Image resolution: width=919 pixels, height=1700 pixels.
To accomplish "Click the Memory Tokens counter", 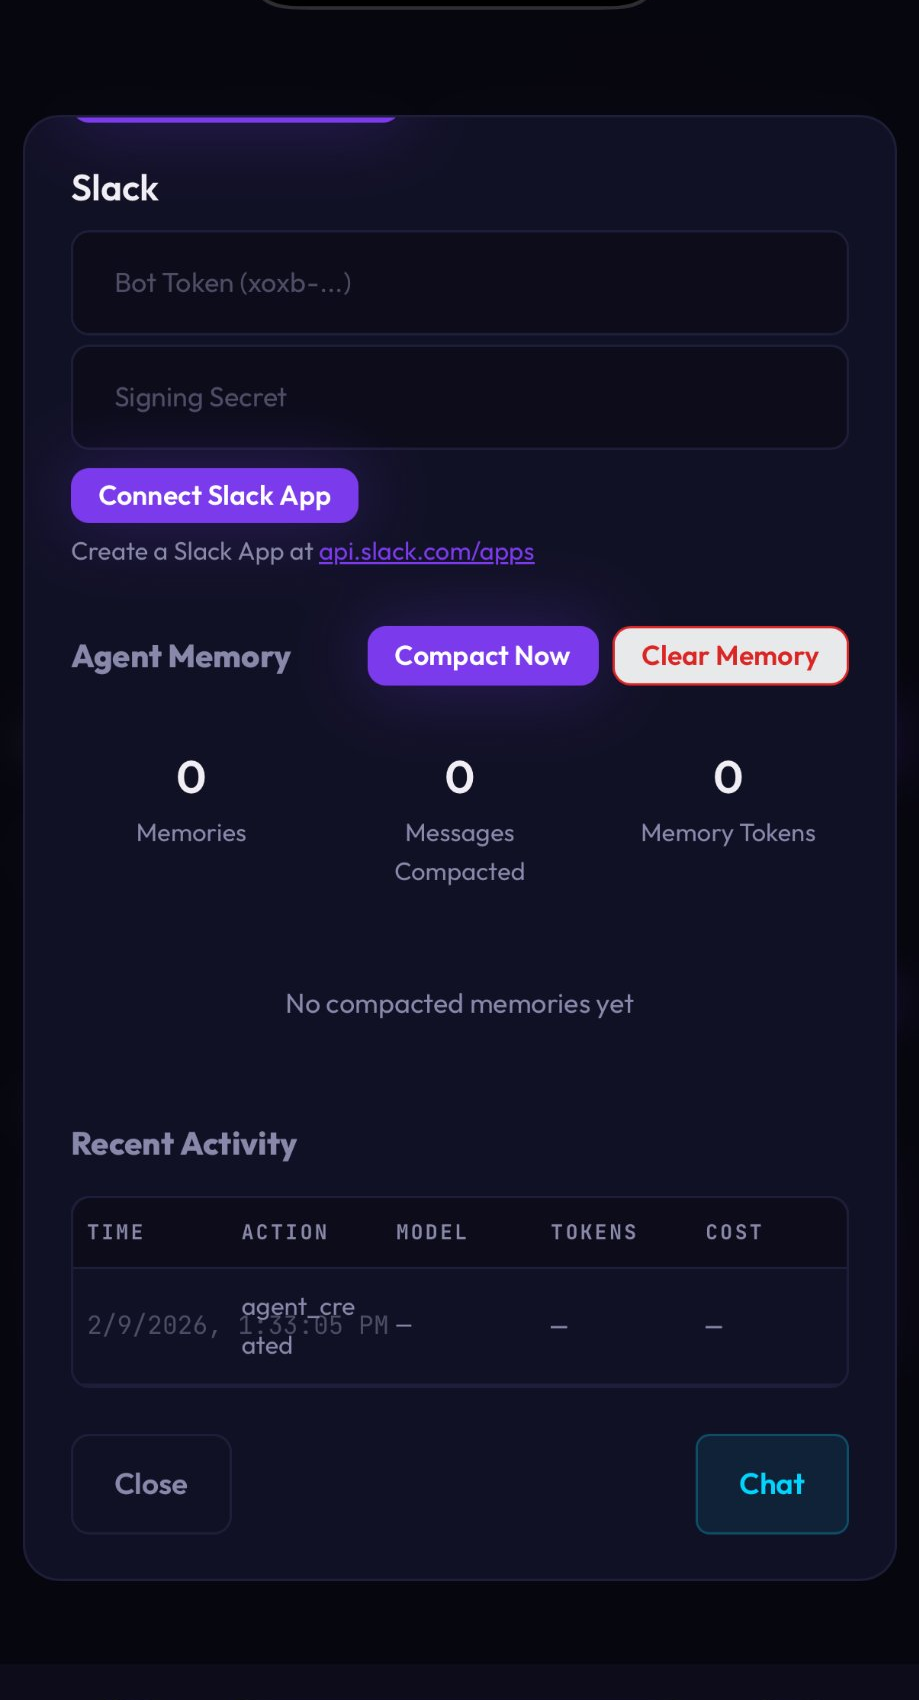I will 728,800.
